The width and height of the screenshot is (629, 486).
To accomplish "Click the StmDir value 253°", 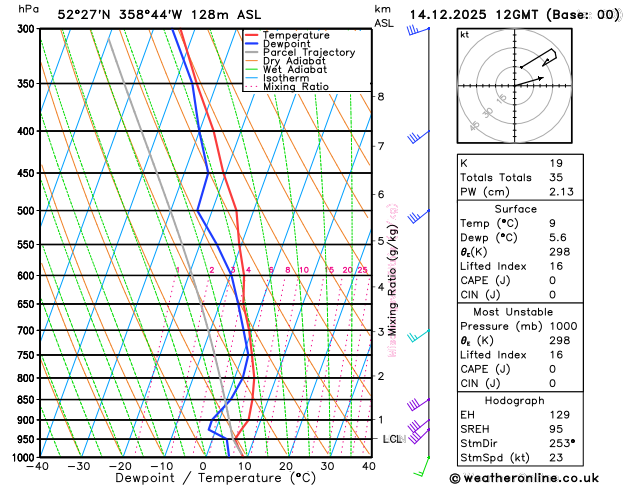I will pyautogui.click(x=562, y=443).
